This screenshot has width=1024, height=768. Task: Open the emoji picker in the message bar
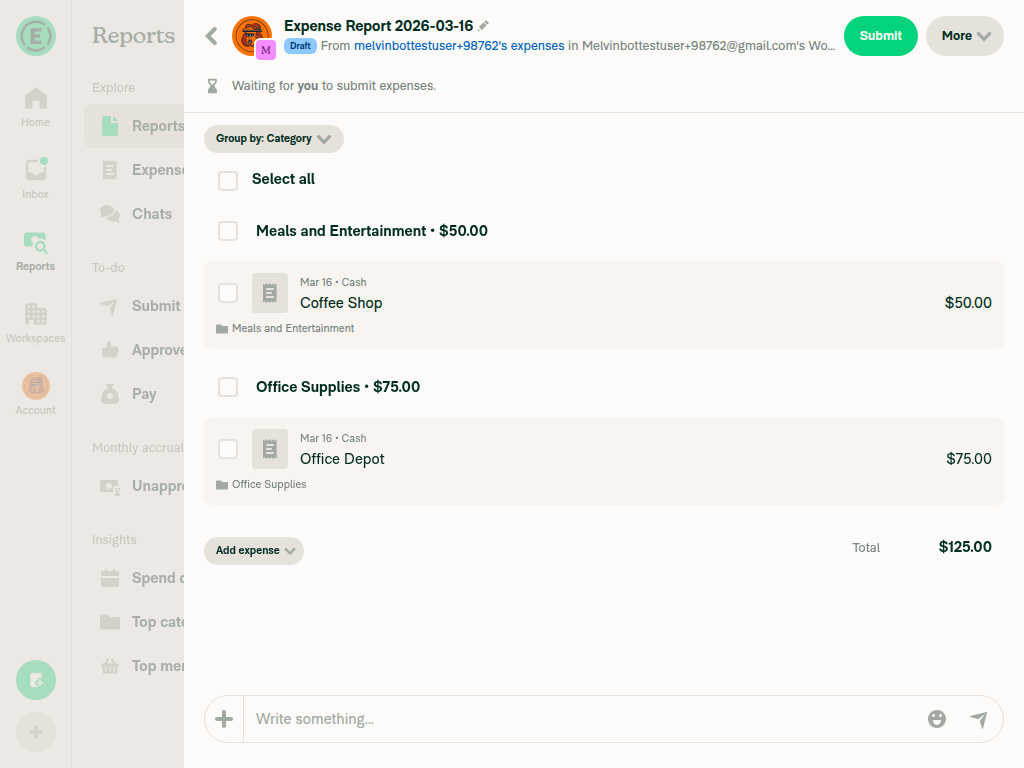[x=937, y=719]
